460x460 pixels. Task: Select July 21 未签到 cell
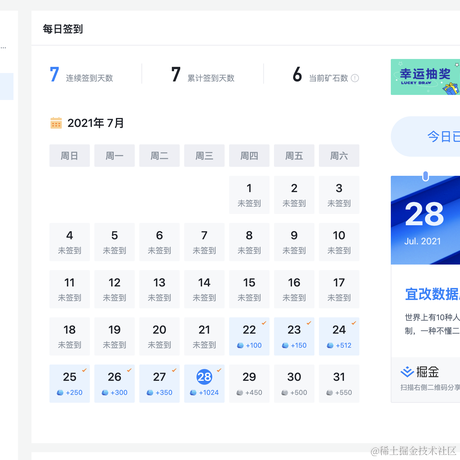204,336
